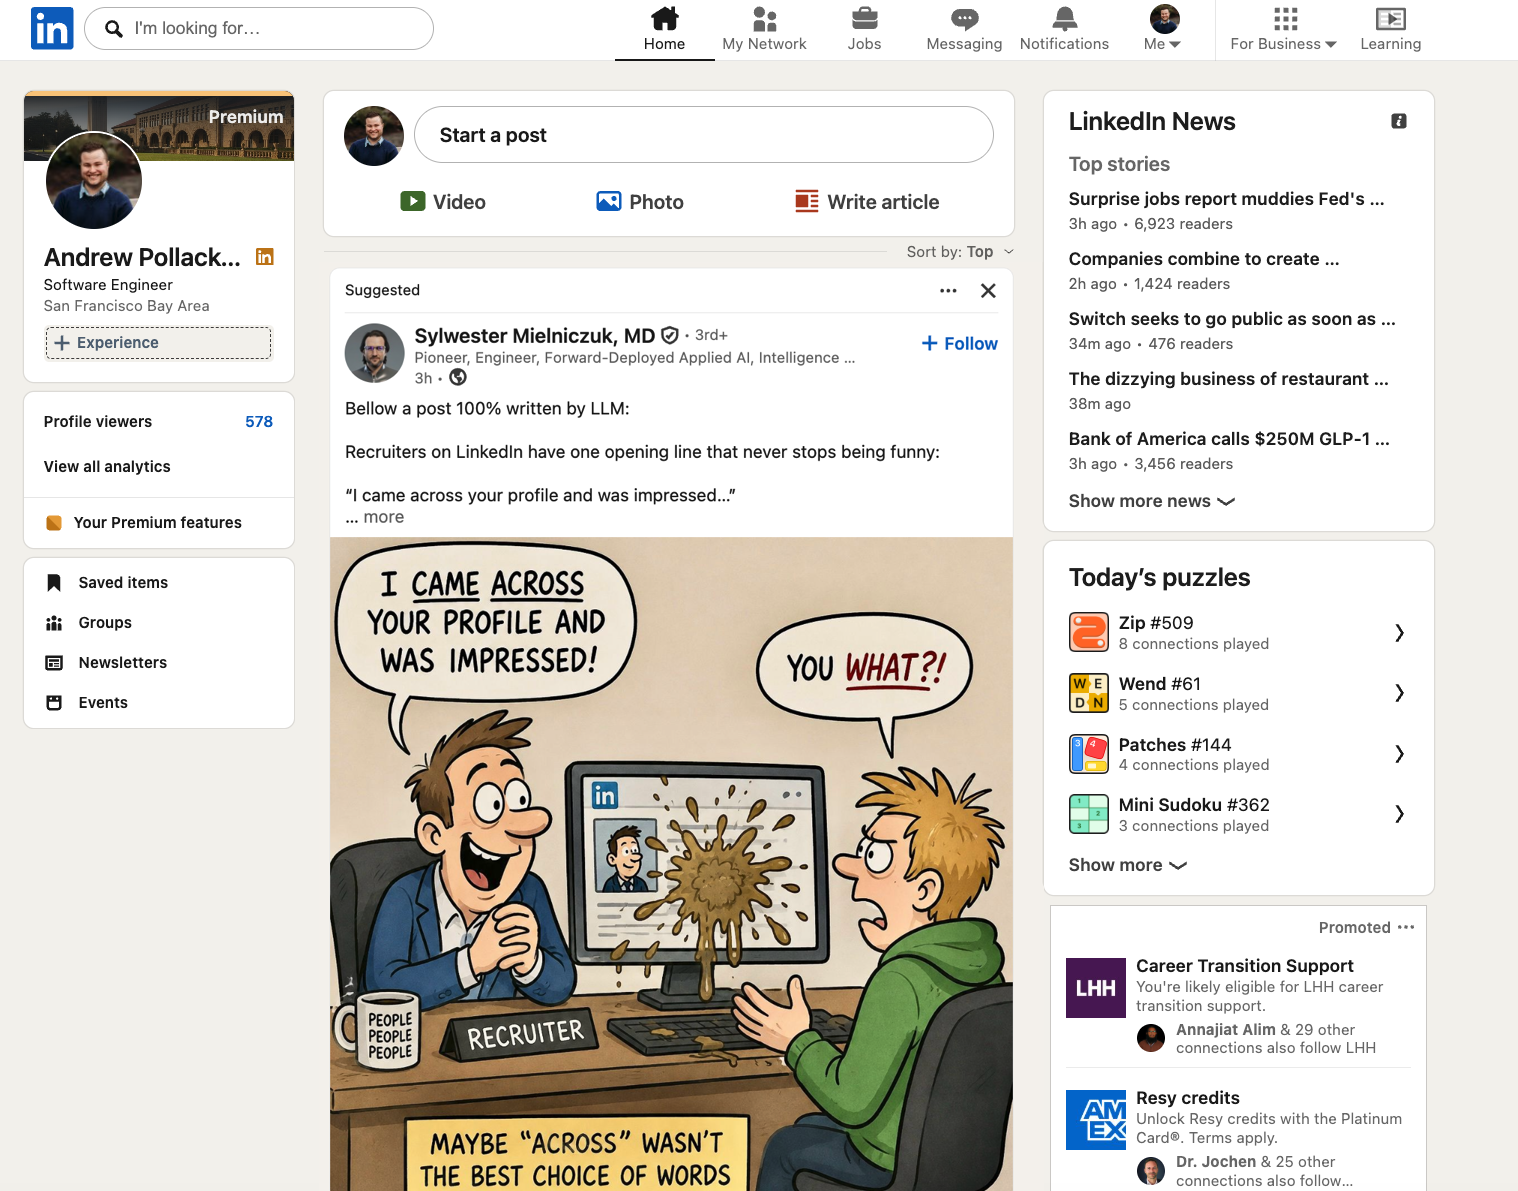Click the Groups icon
Image resolution: width=1518 pixels, height=1191 pixels.
[x=54, y=623]
